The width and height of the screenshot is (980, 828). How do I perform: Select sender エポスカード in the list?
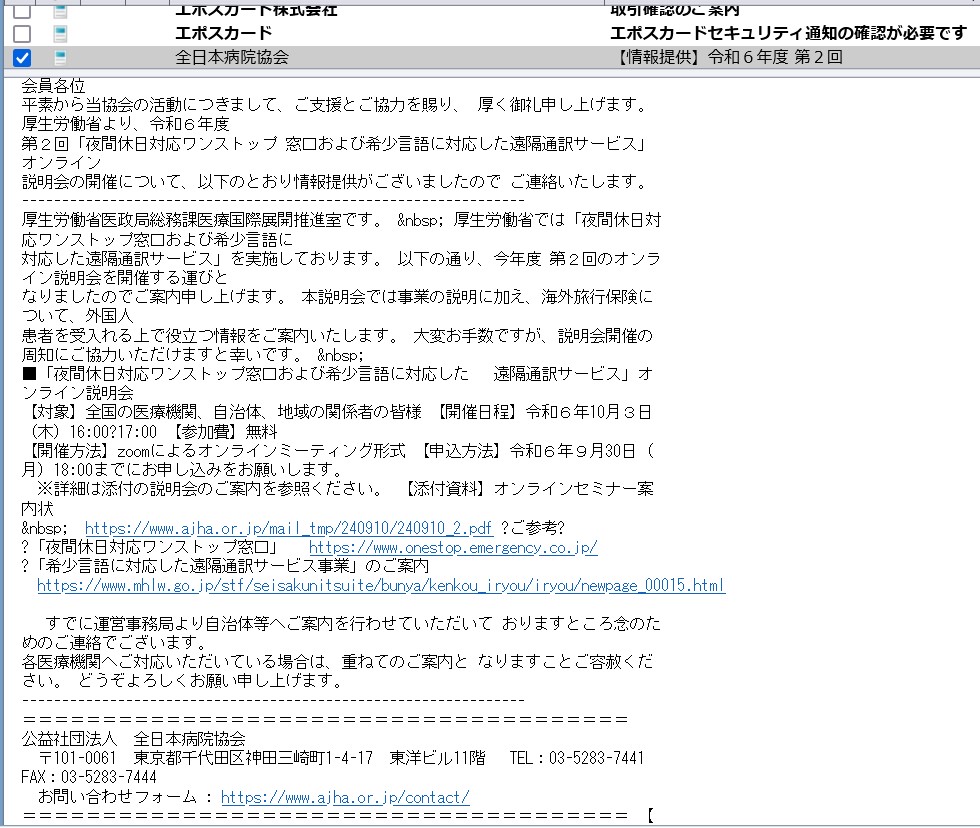pyautogui.click(x=224, y=33)
